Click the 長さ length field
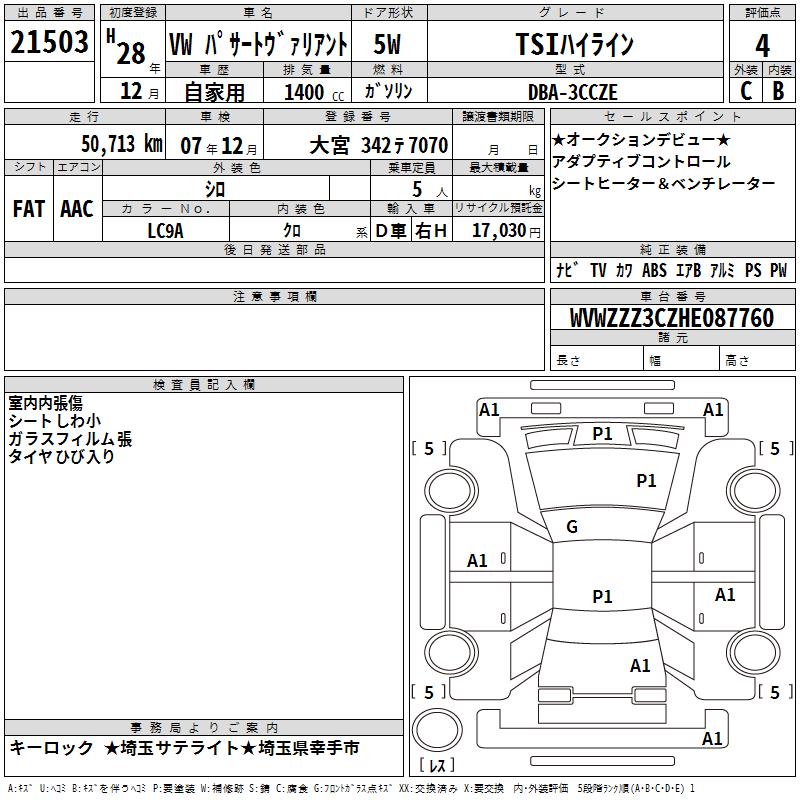 coord(596,359)
